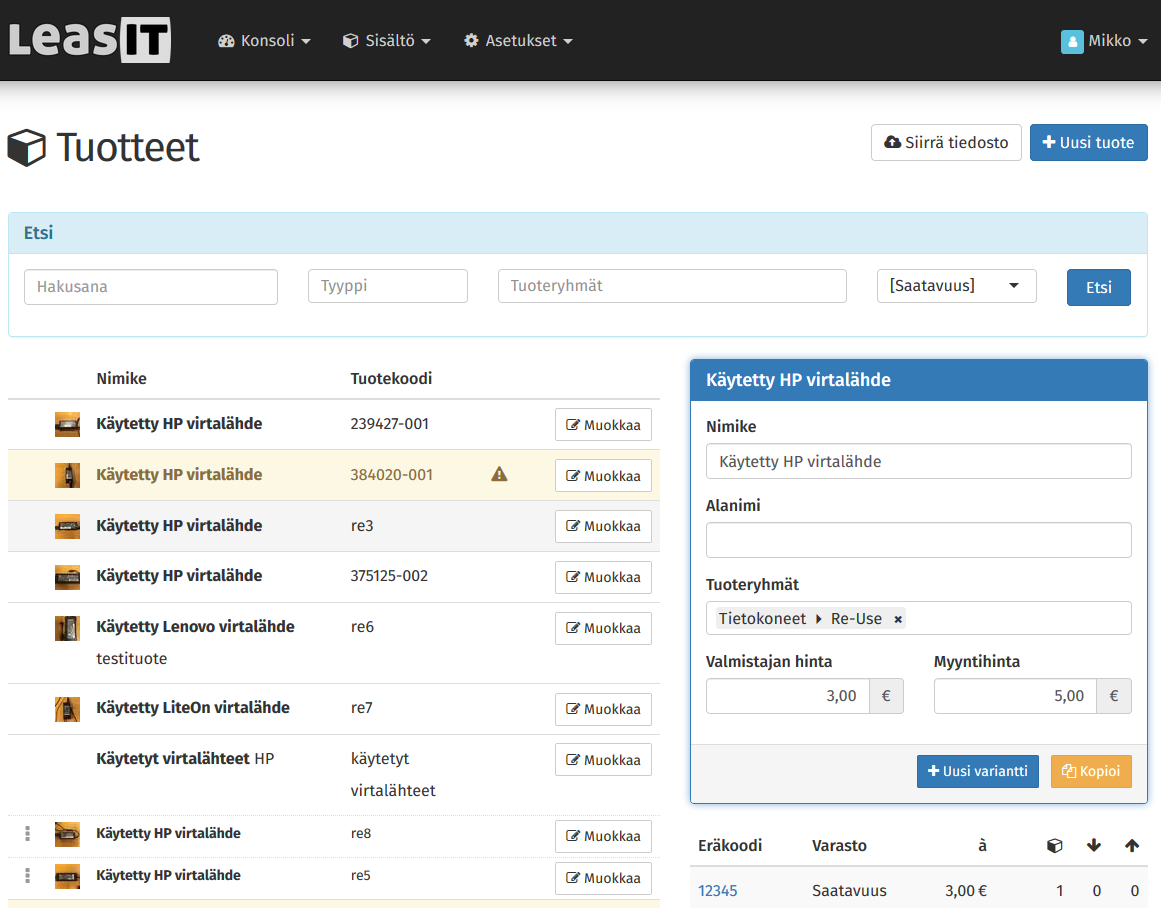
Task: Click the Siirrä tiedosto button
Action: [946, 142]
